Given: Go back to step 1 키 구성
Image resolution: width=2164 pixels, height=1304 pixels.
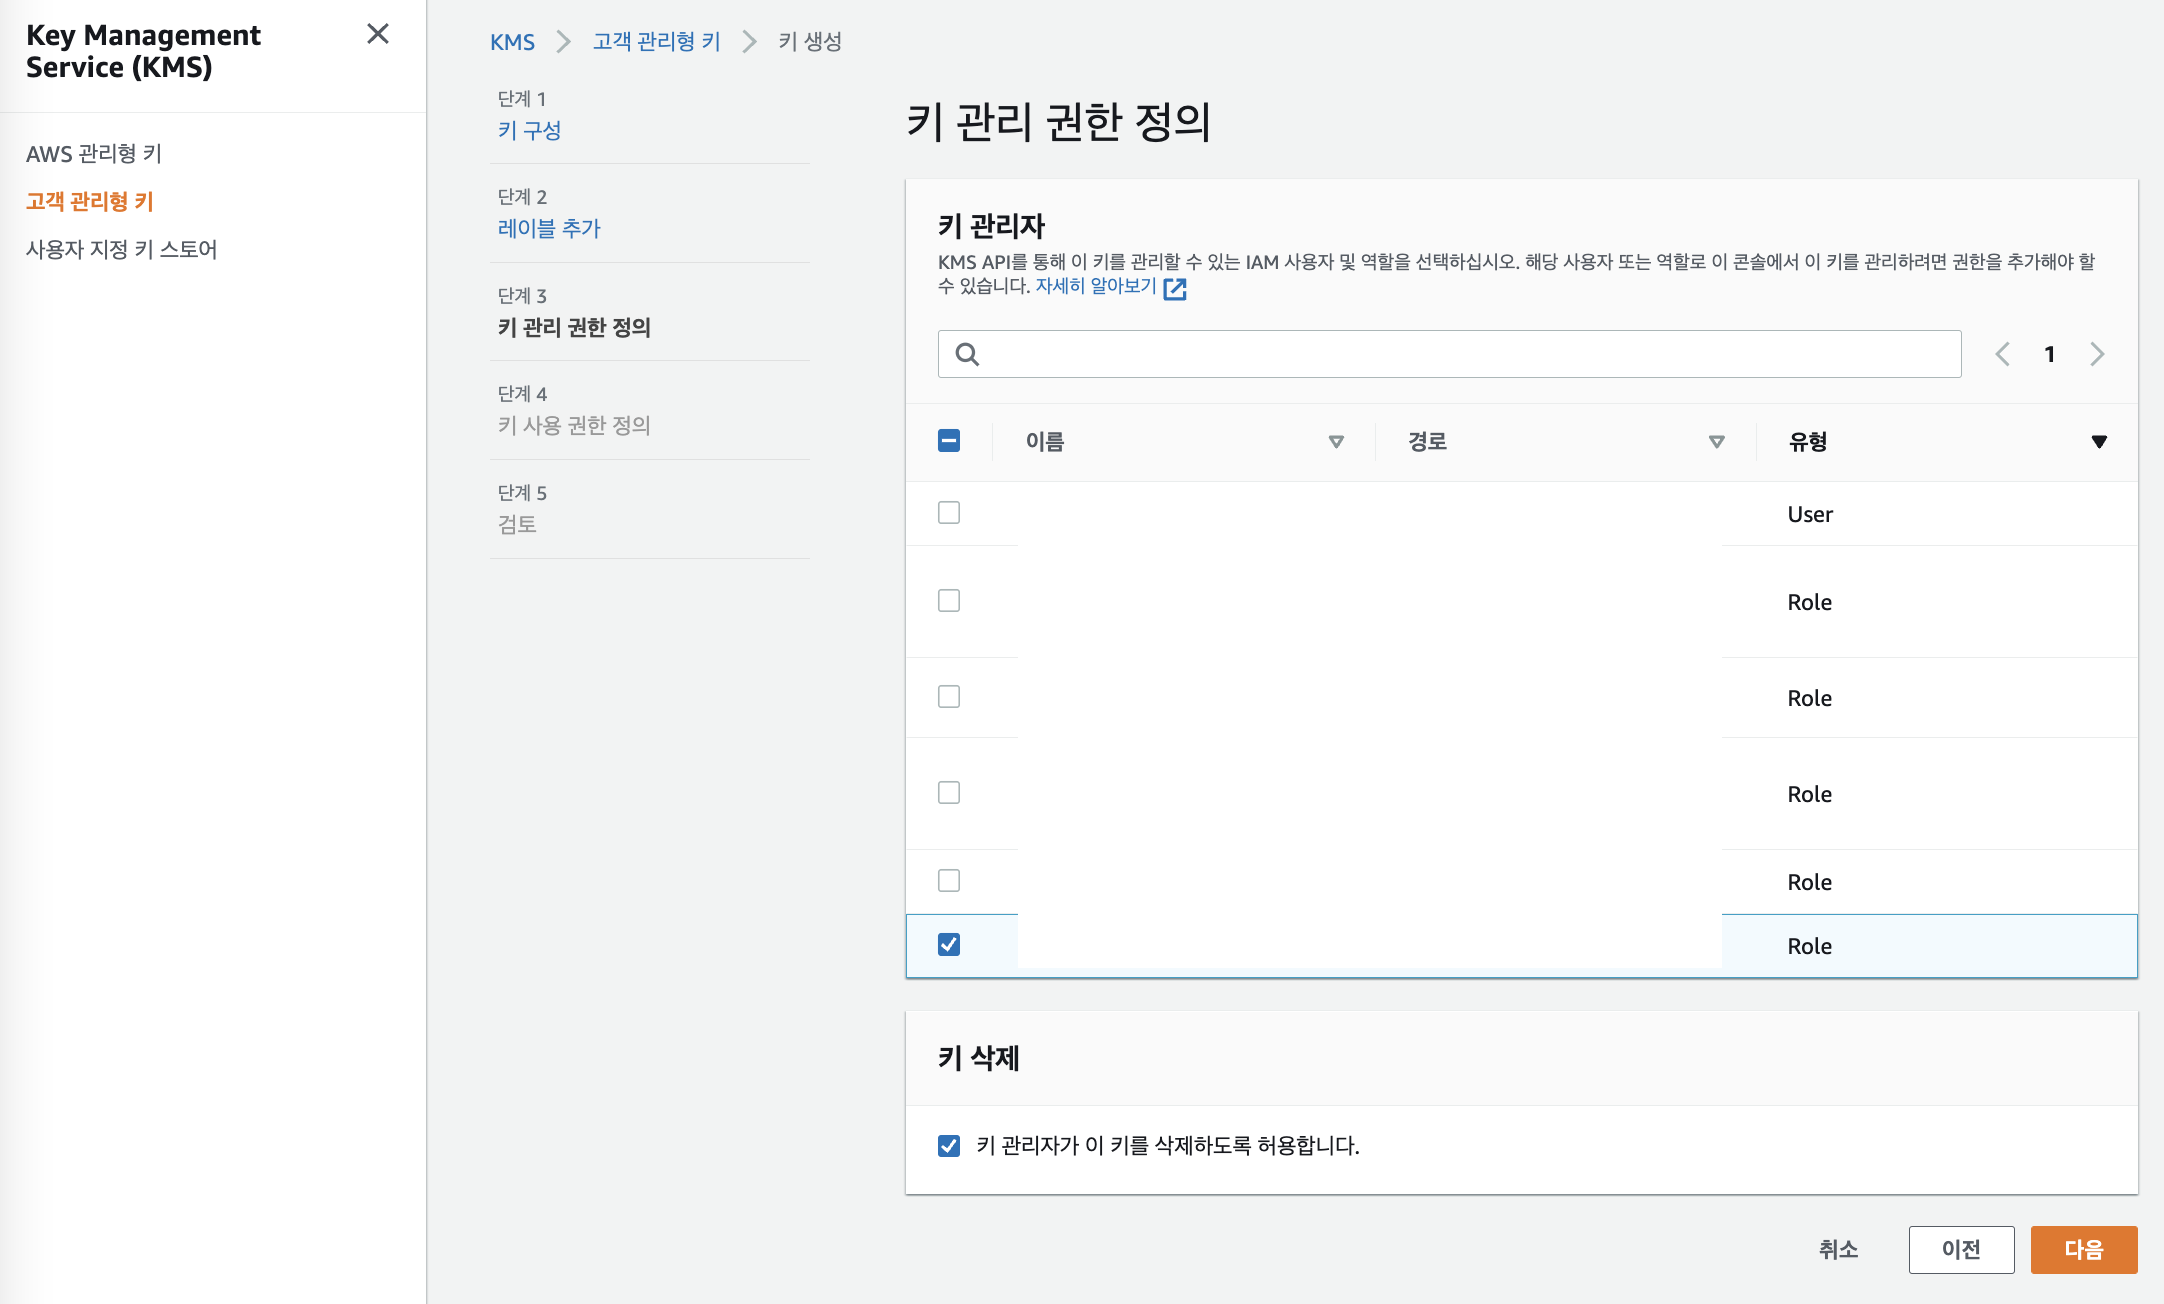Looking at the screenshot, I should tap(529, 130).
